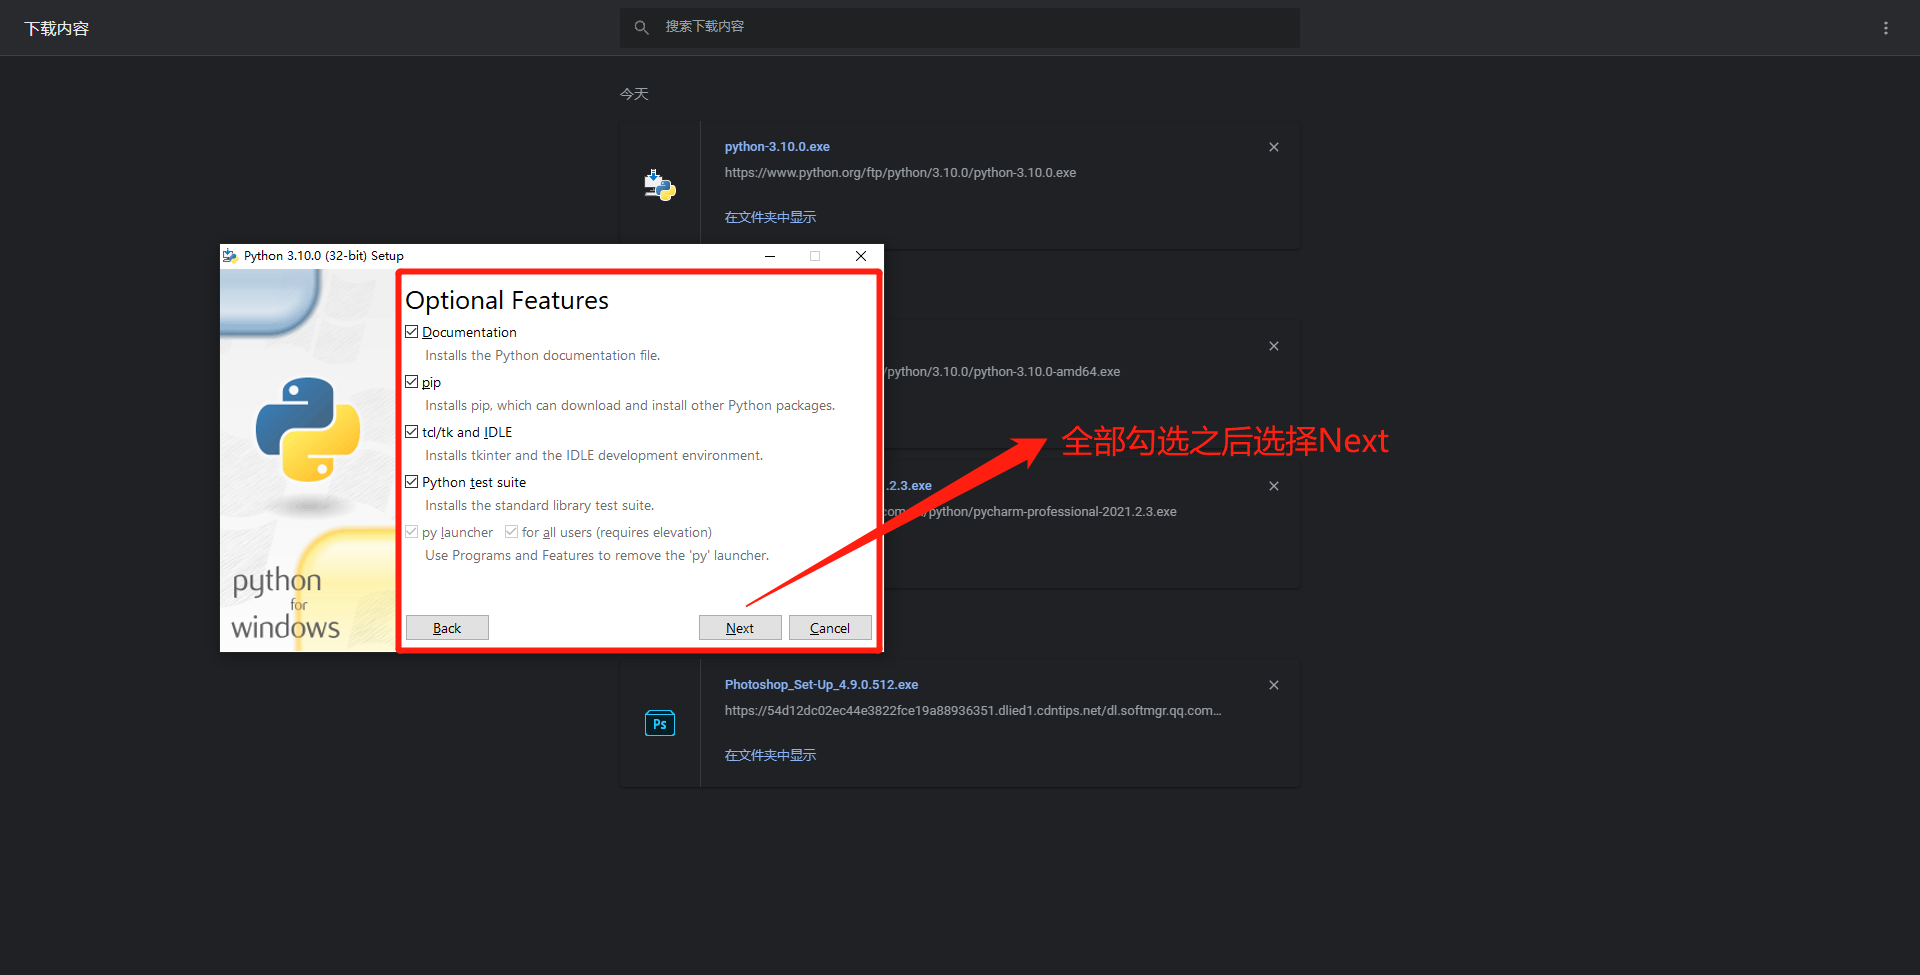
Task: Open the three-dot menu in downloads page
Action: [x=1886, y=28]
